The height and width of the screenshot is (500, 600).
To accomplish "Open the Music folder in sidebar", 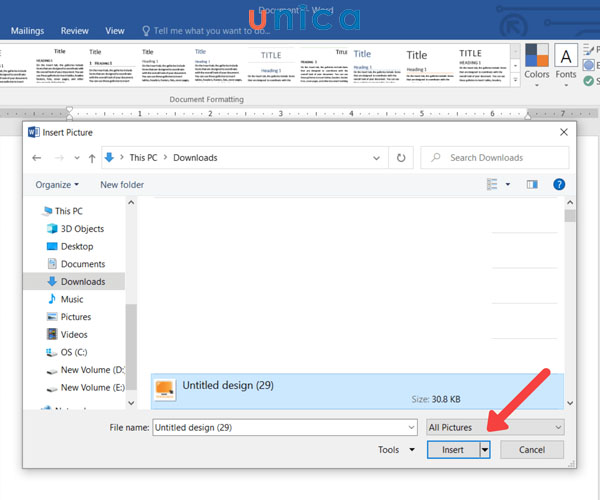I will click(71, 299).
